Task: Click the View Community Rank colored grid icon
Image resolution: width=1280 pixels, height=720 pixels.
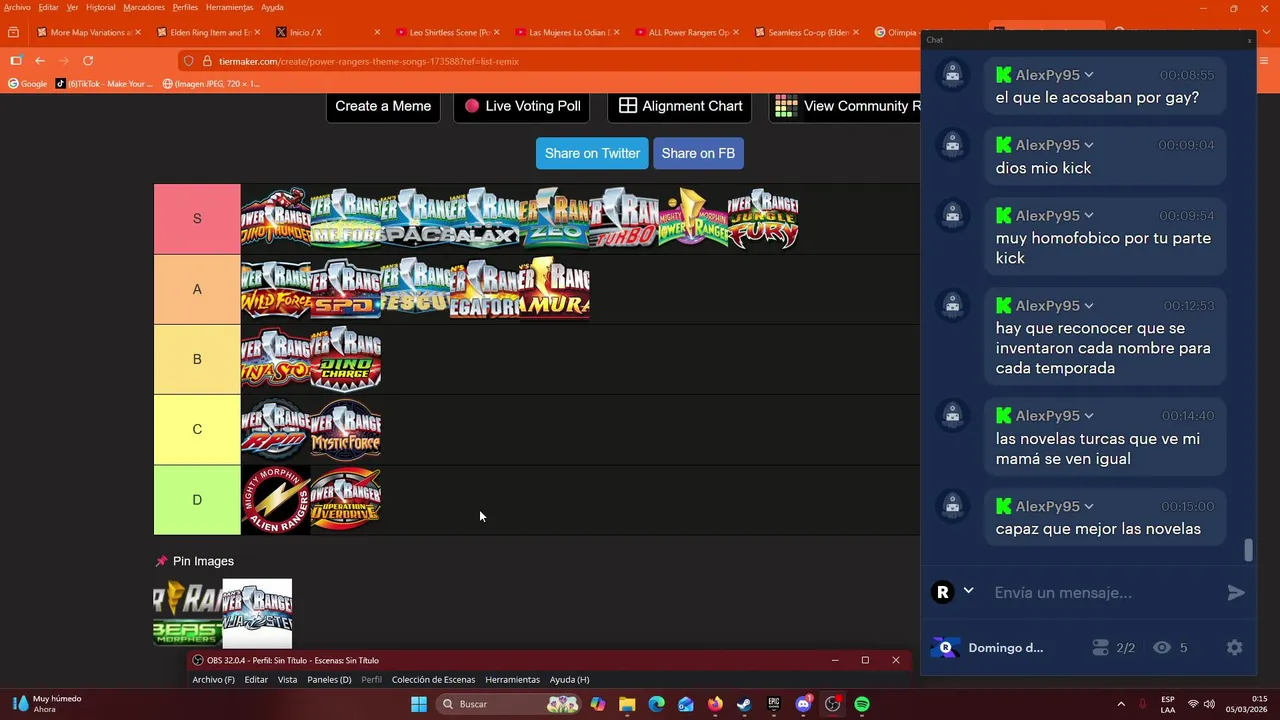Action: [786, 106]
